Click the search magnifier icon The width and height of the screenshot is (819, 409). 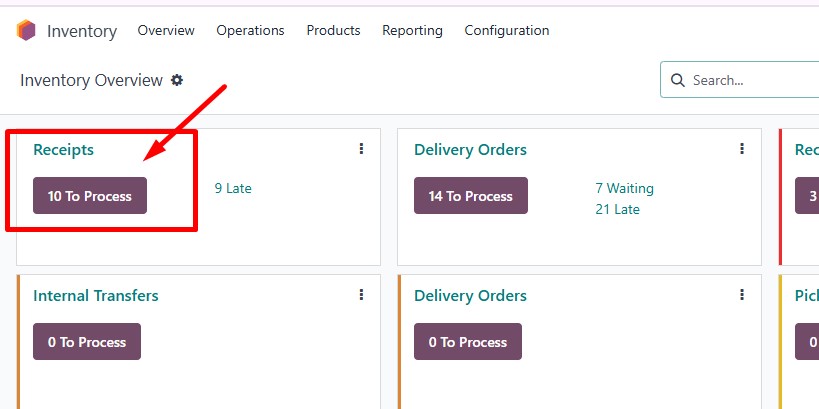click(677, 80)
